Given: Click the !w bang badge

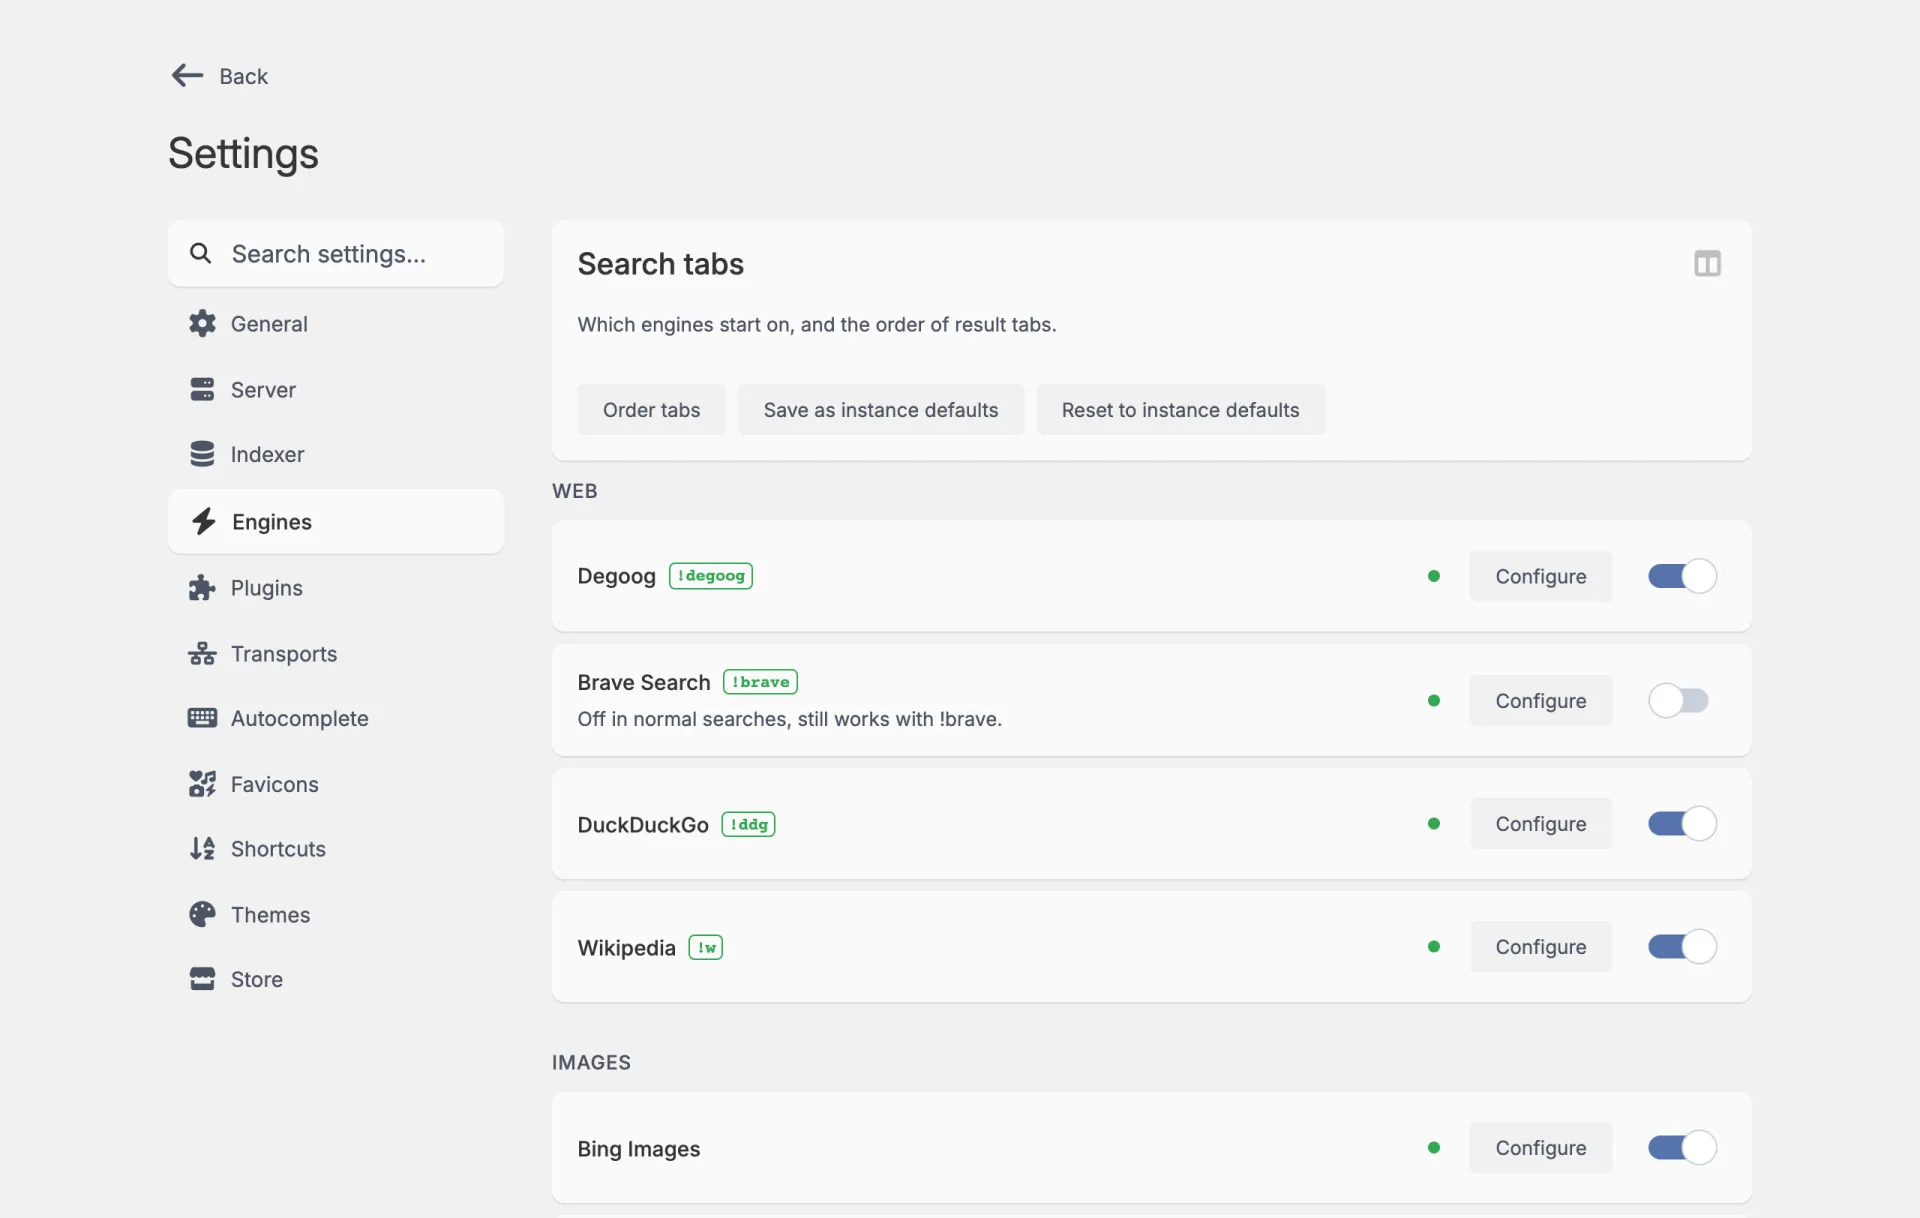Looking at the screenshot, I should [706, 947].
